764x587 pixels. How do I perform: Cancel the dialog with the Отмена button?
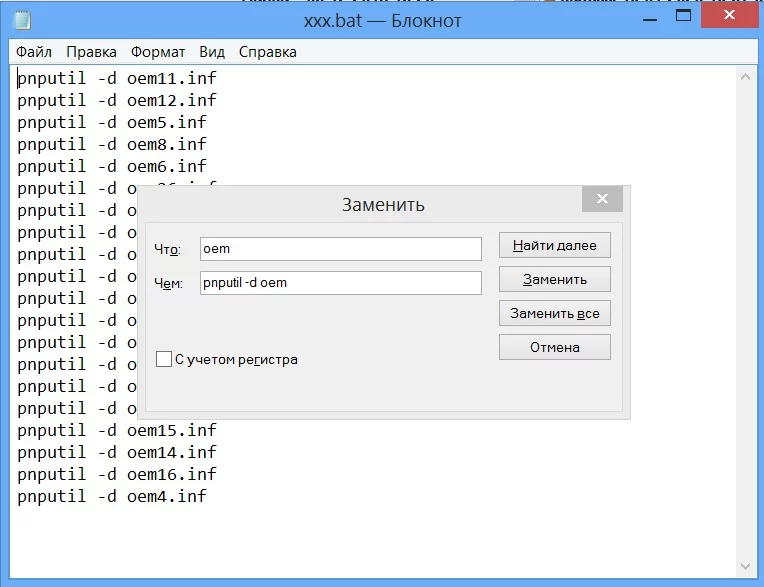[x=554, y=347]
